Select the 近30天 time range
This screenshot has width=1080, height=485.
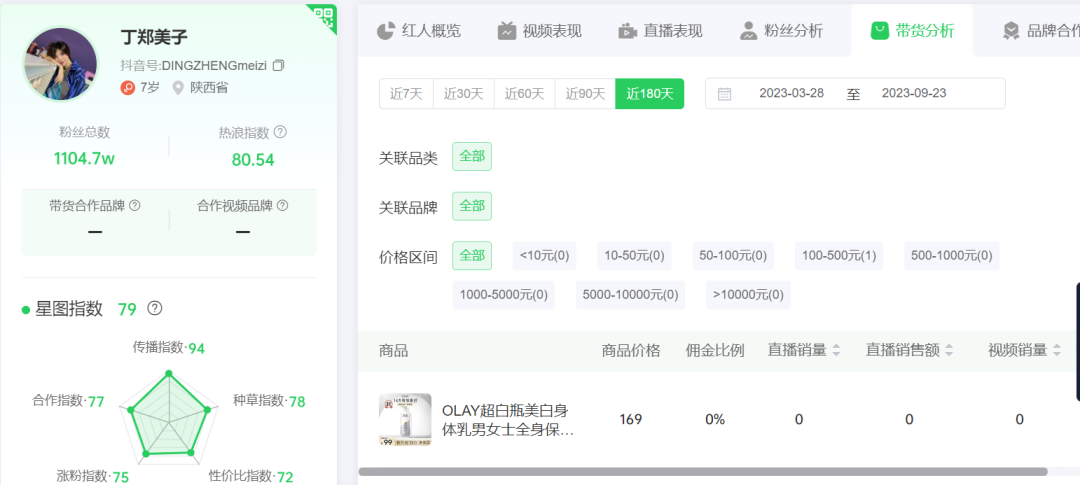pyautogui.click(x=463, y=94)
